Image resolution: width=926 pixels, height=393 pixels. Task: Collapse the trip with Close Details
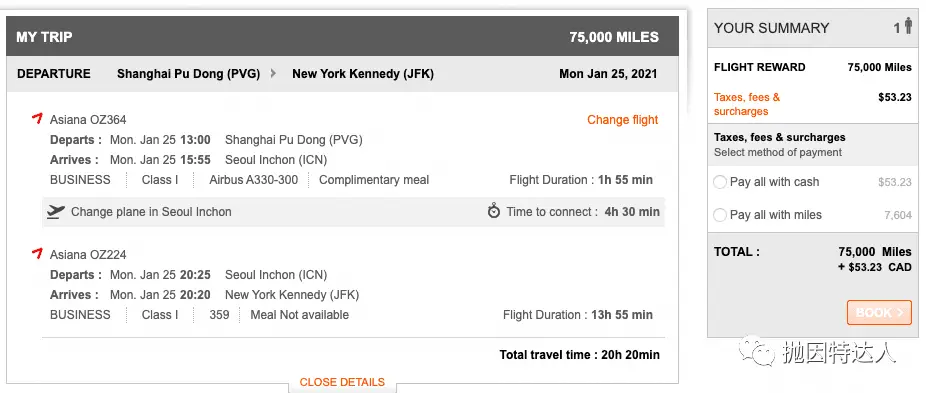[342, 382]
